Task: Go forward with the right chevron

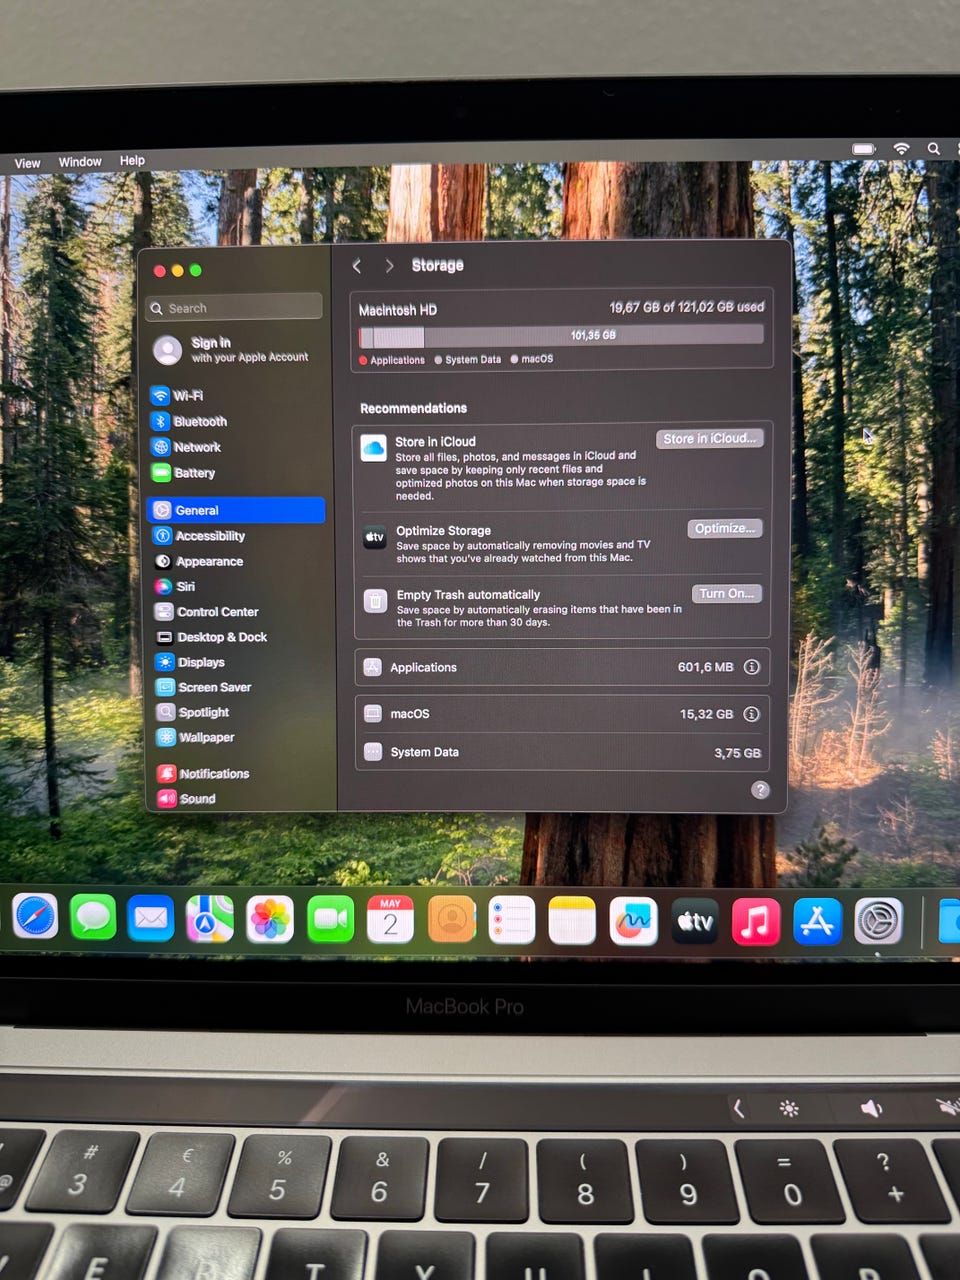Action: pyautogui.click(x=389, y=265)
